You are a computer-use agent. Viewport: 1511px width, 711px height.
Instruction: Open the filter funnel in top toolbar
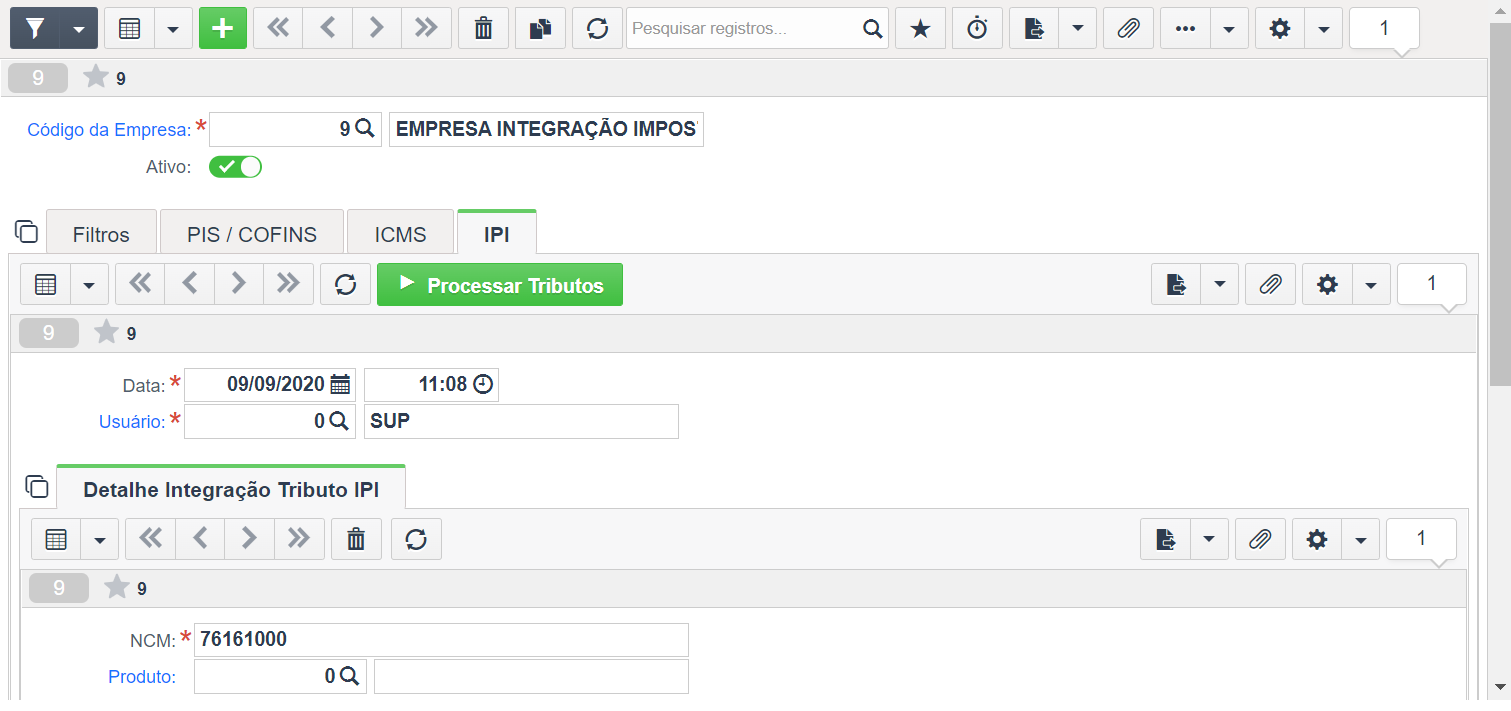point(35,28)
